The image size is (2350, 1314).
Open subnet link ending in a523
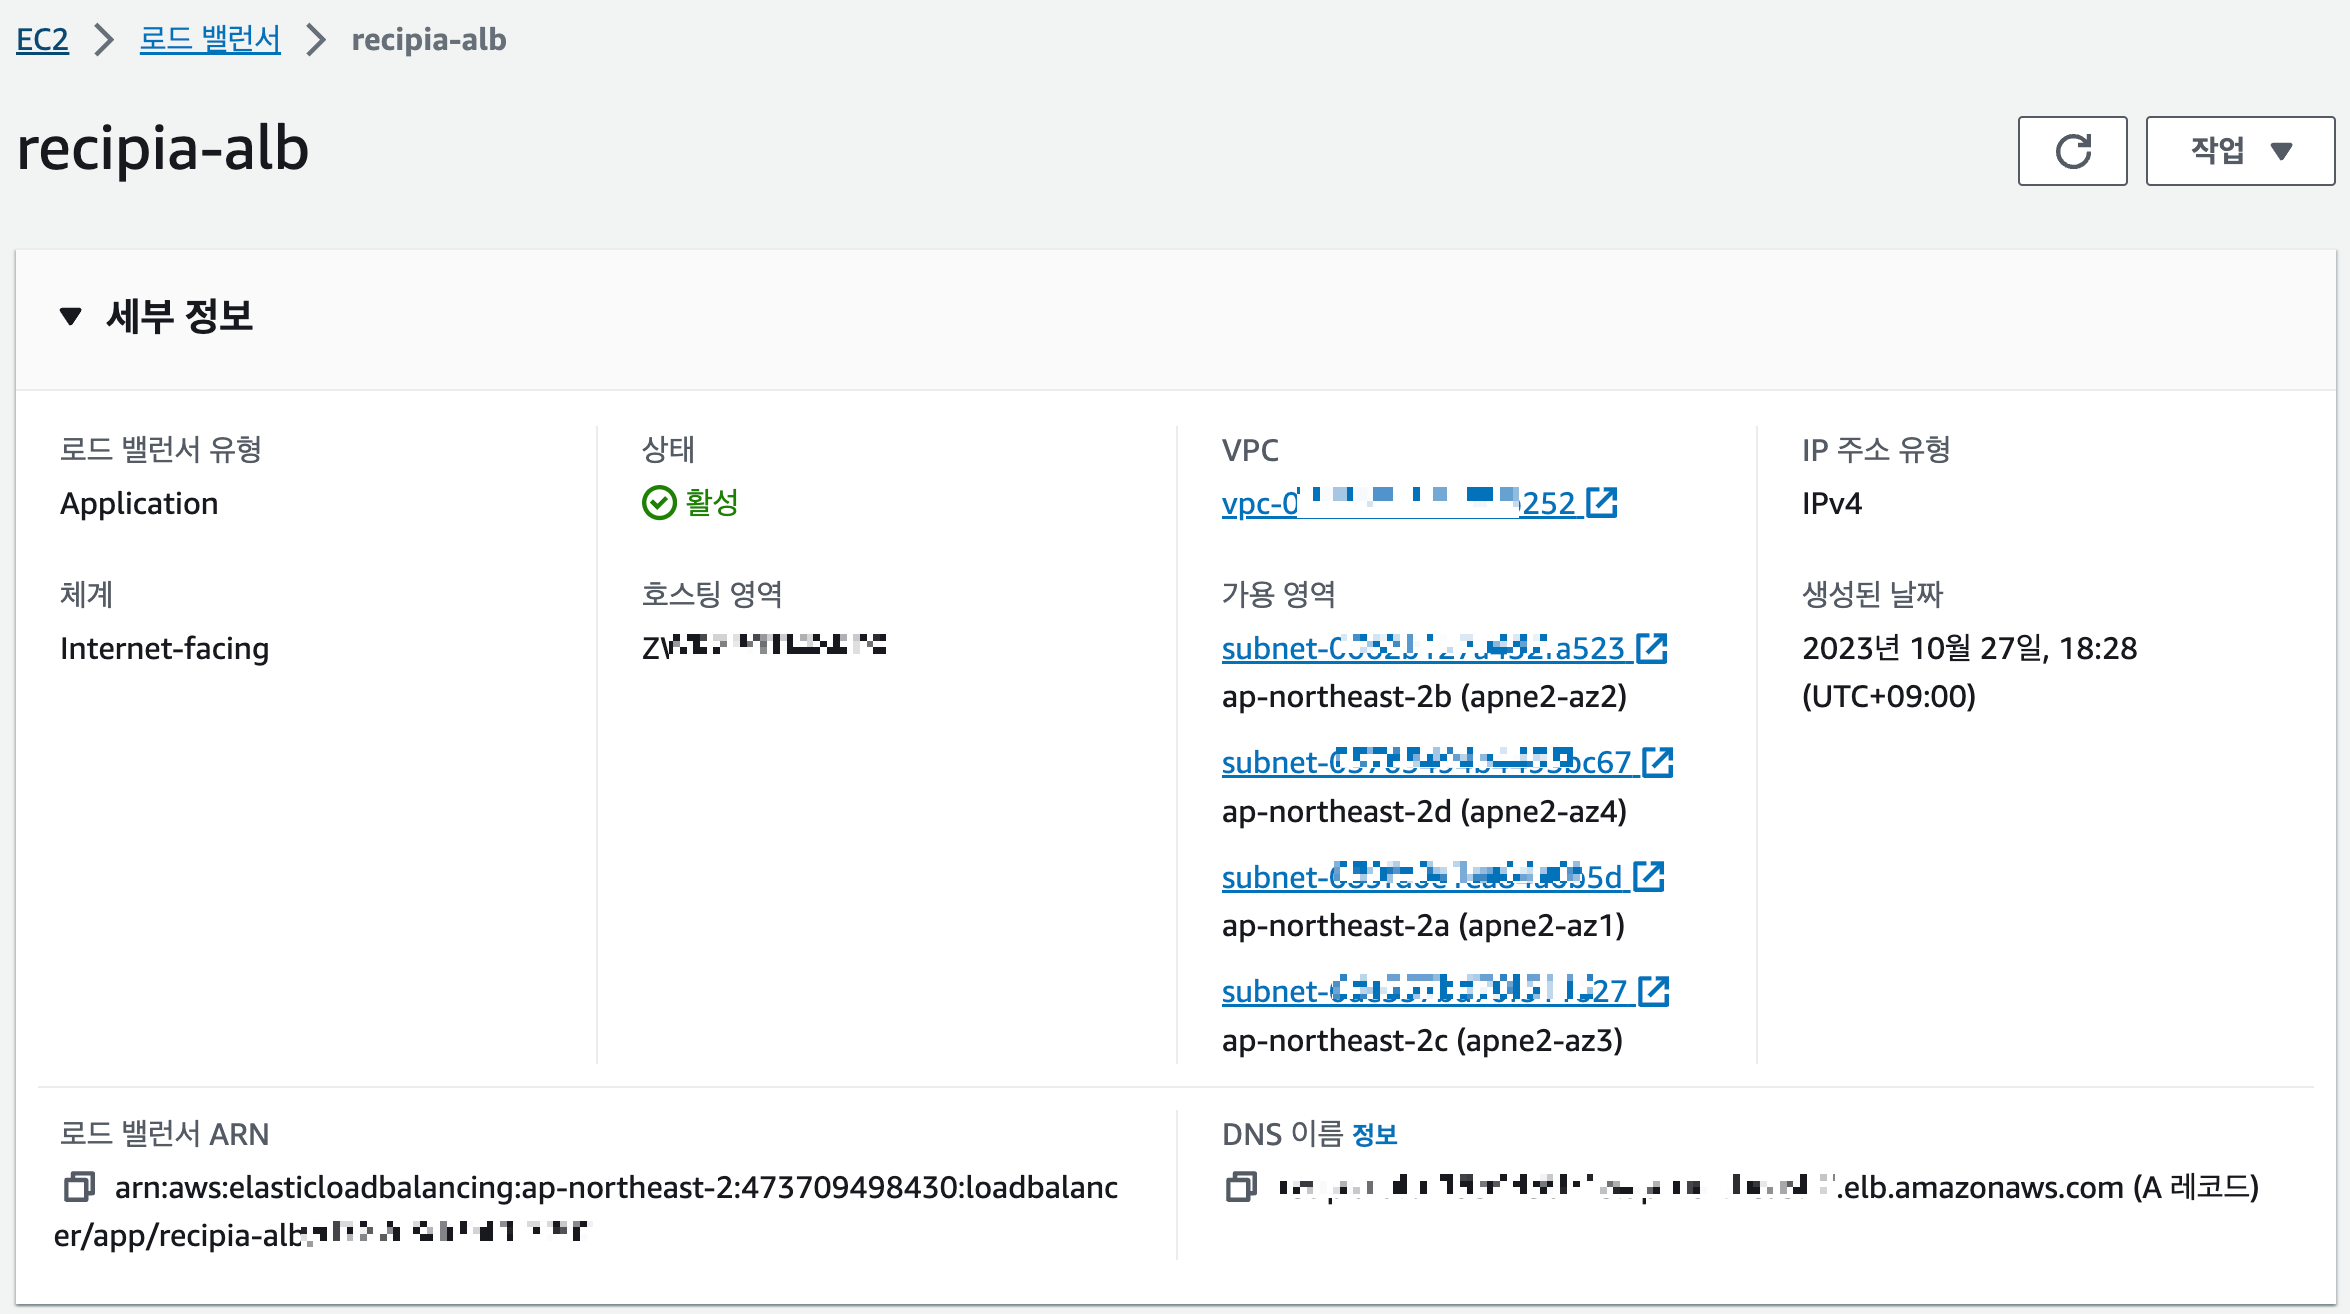click(x=1422, y=648)
